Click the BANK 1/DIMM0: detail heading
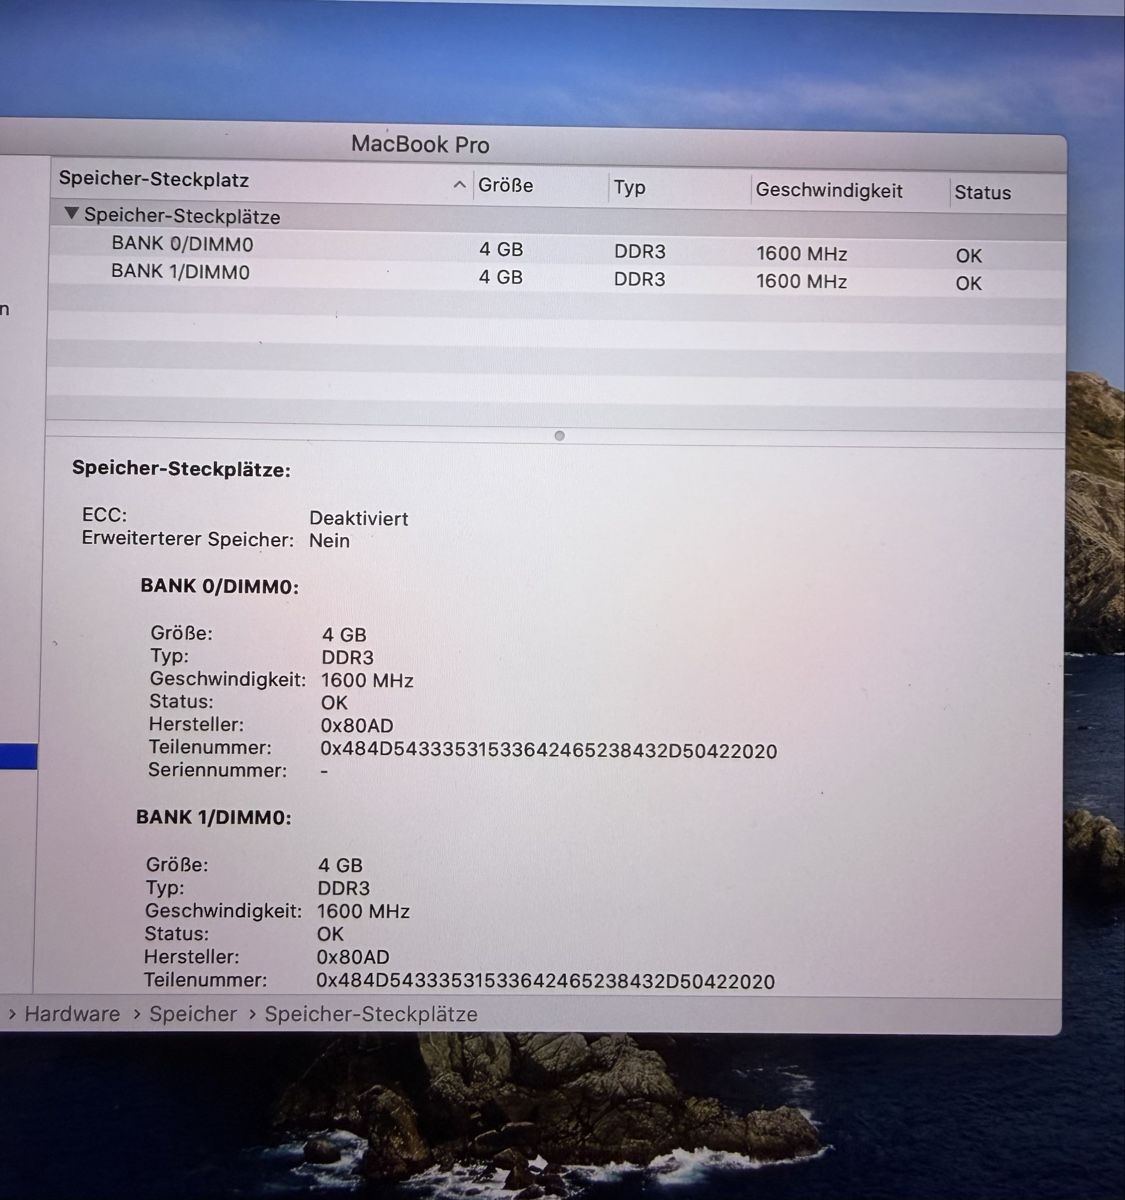The image size is (1125, 1200). (x=214, y=818)
